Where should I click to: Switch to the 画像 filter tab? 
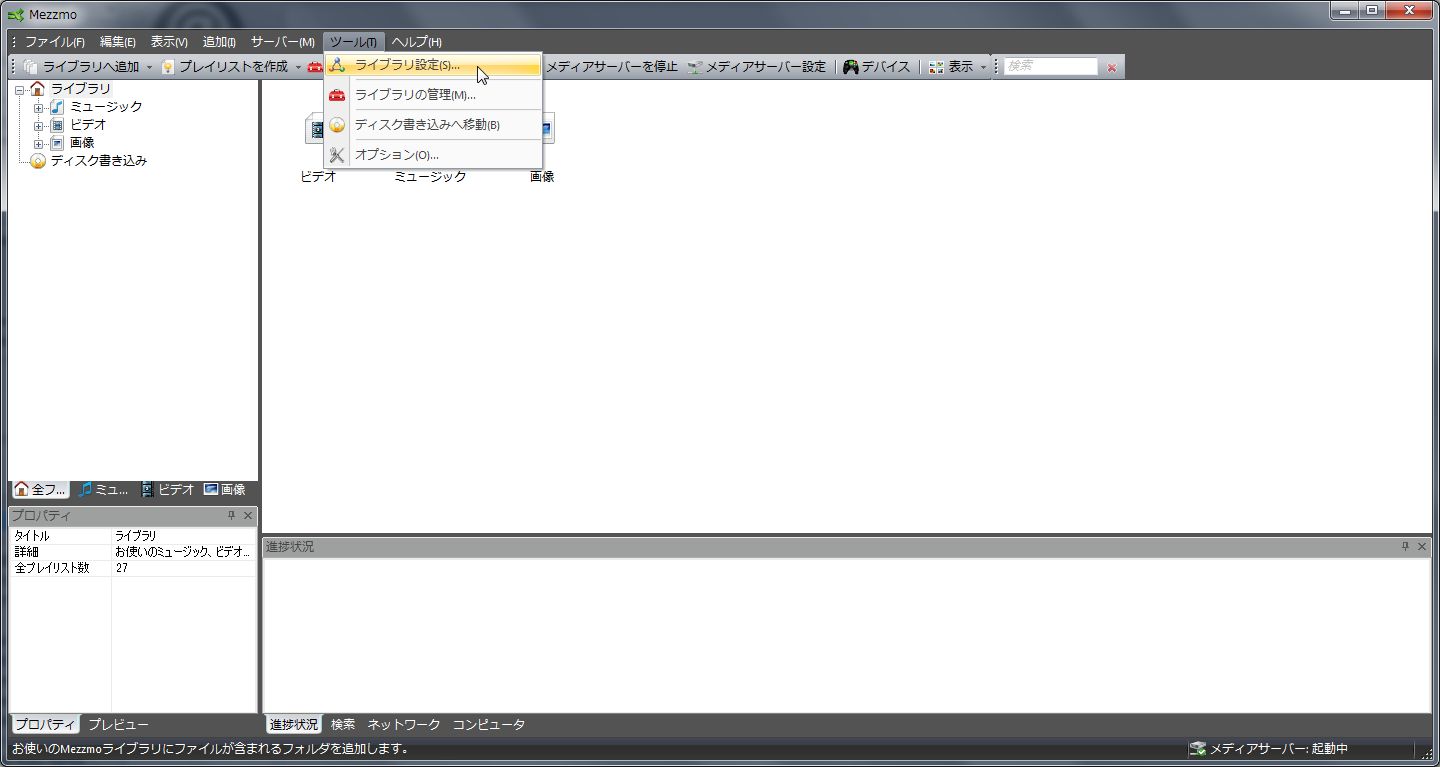224,490
